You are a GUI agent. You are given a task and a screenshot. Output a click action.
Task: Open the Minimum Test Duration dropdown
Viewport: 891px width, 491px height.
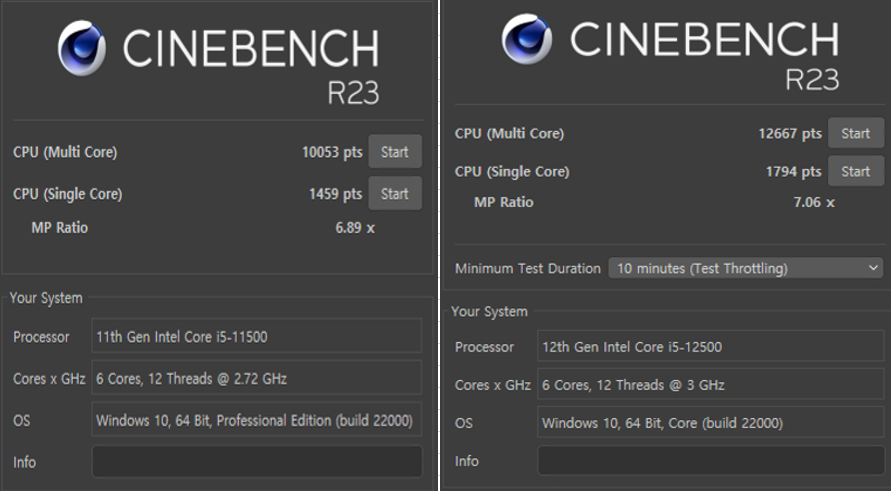pyautogui.click(x=746, y=268)
